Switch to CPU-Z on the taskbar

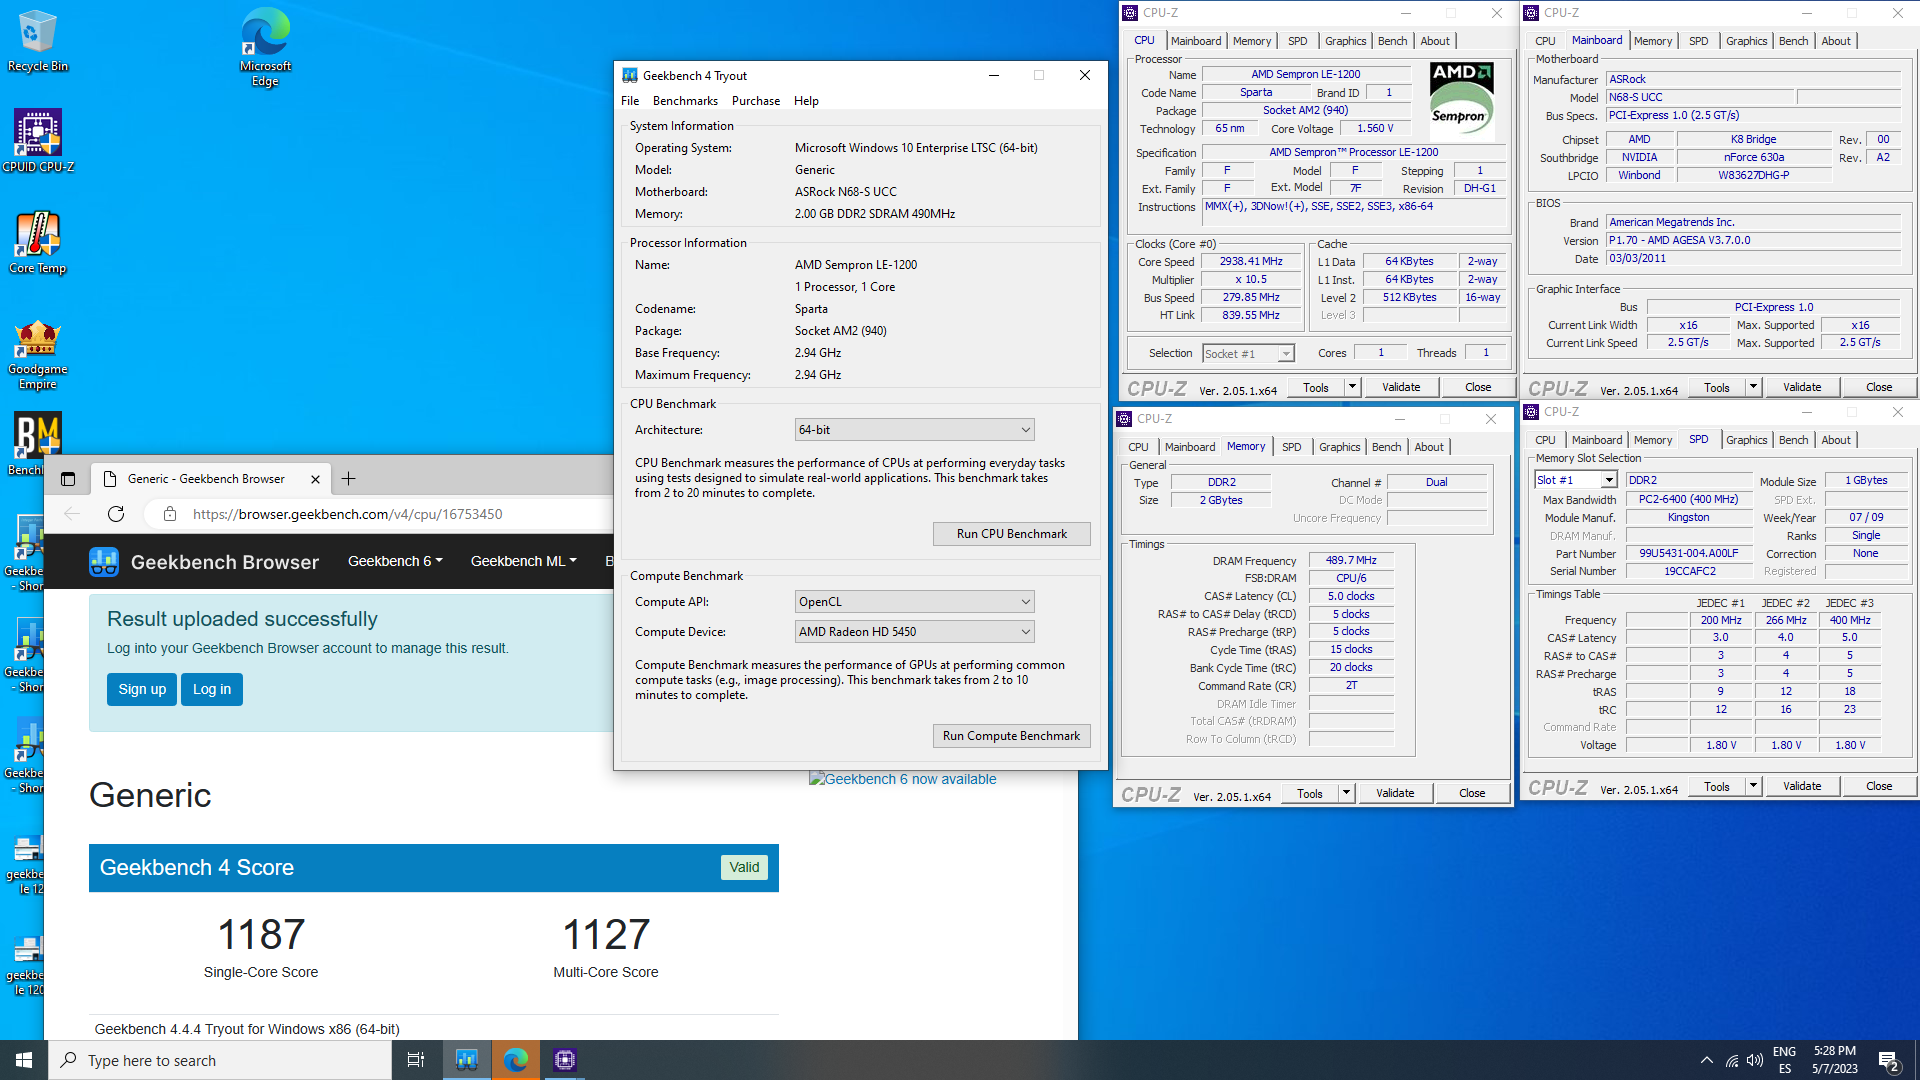(x=565, y=1060)
